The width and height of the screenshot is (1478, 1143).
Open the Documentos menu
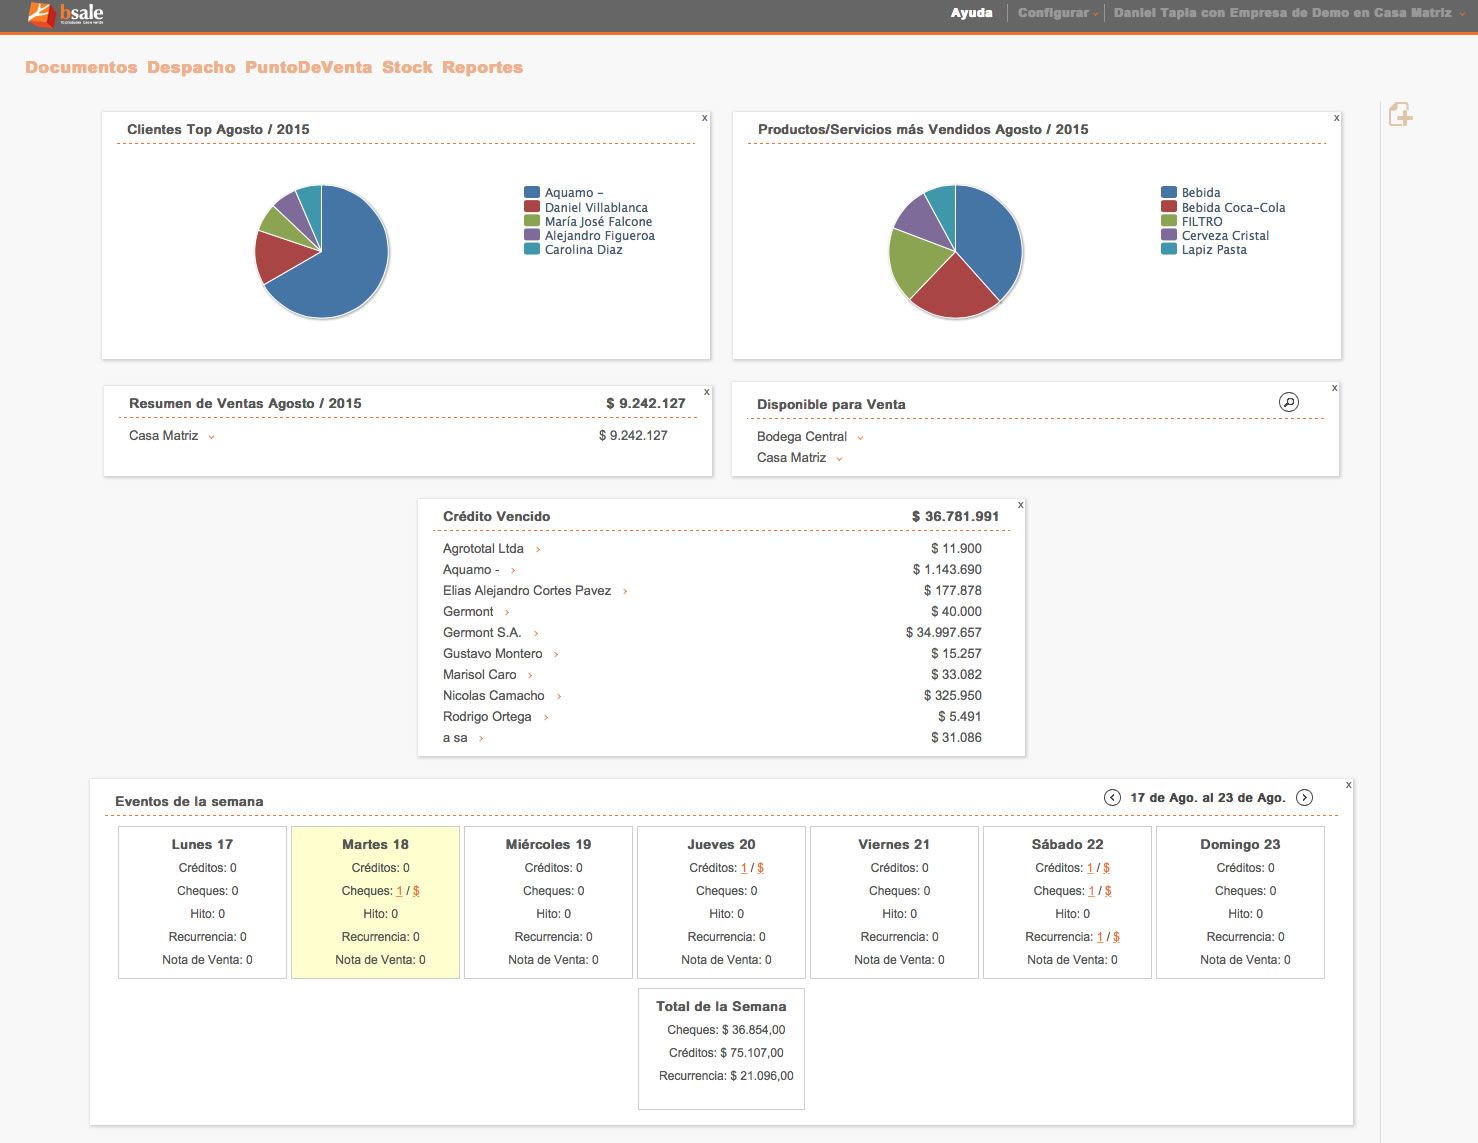81,67
